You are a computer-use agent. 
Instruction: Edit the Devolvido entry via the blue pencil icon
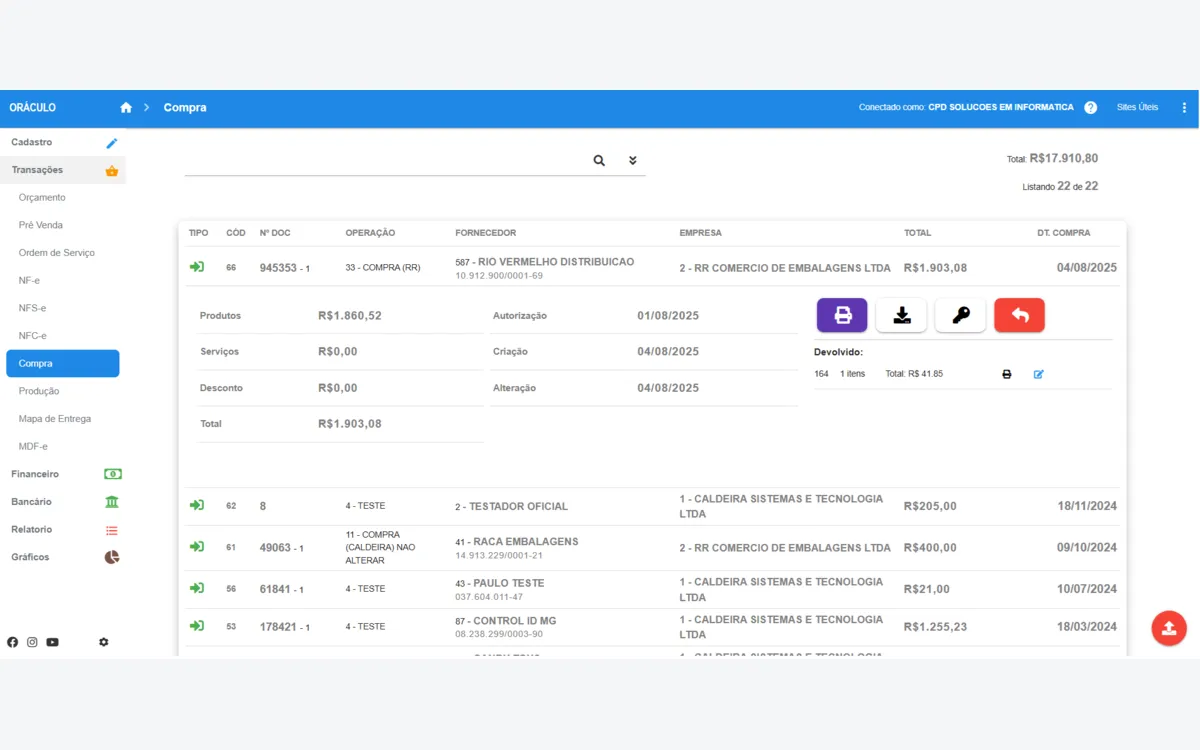coord(1038,373)
